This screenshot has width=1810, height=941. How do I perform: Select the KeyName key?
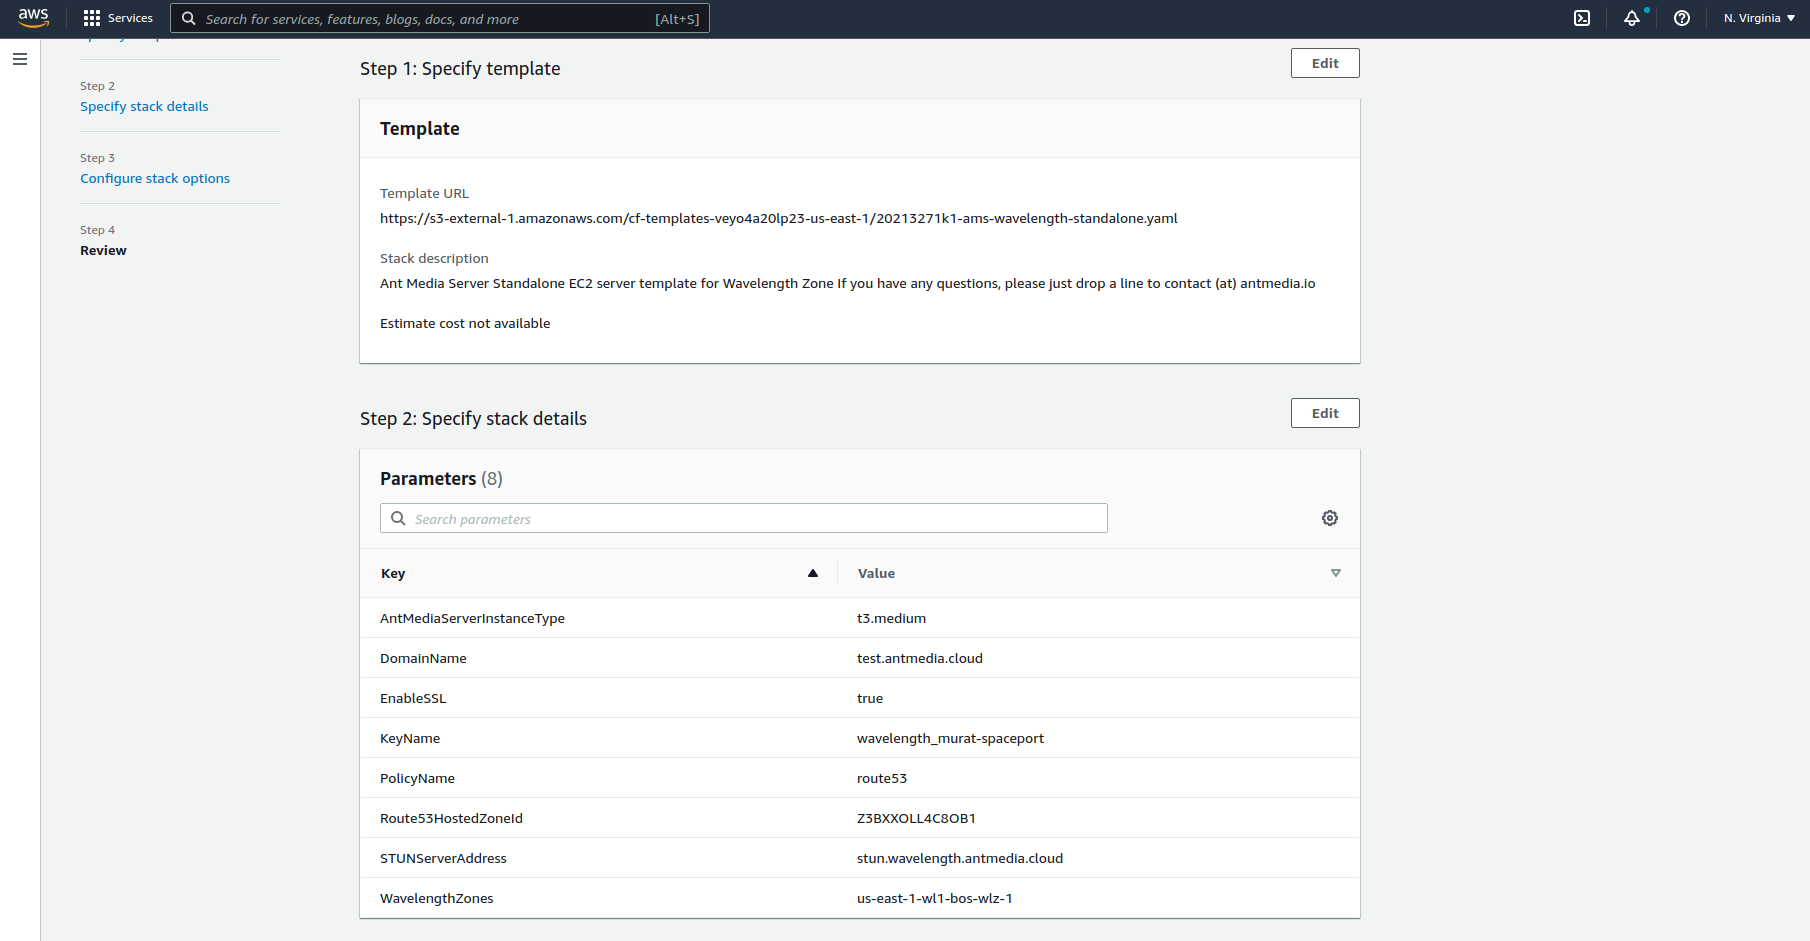[410, 738]
